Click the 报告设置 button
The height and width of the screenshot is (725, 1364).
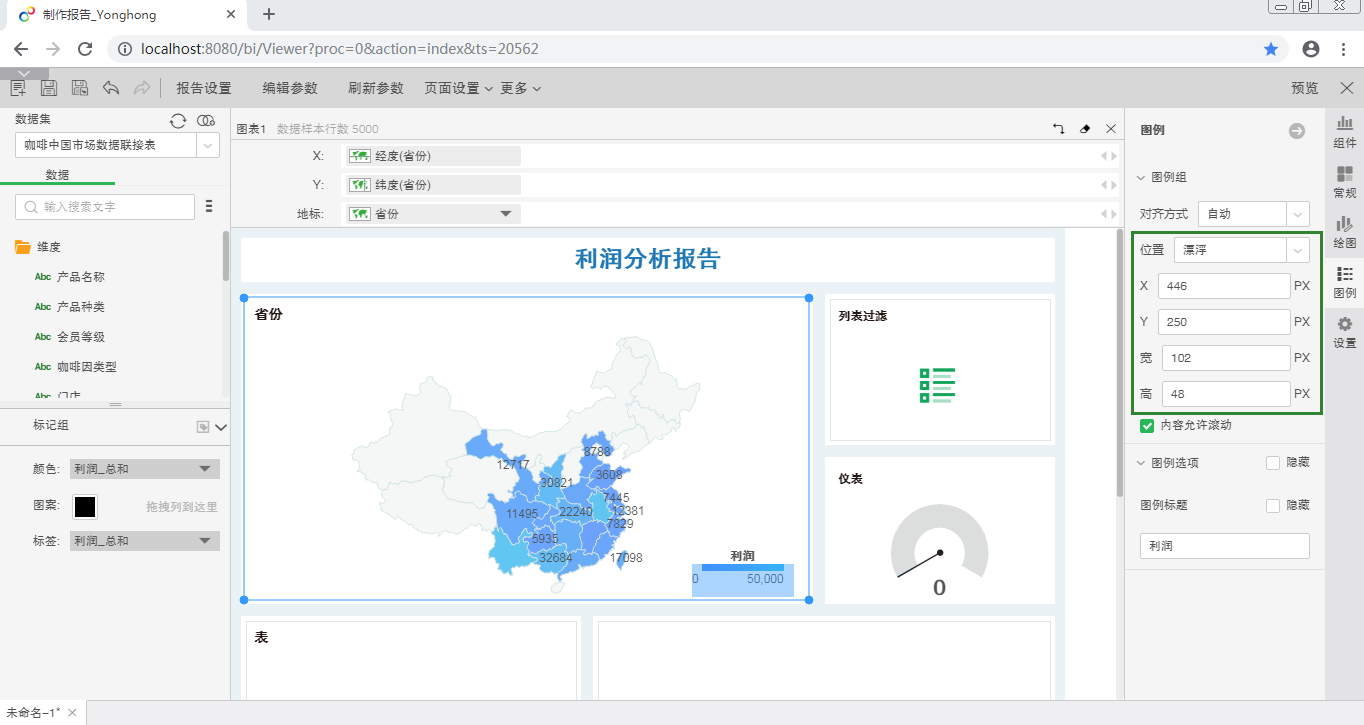(x=204, y=88)
